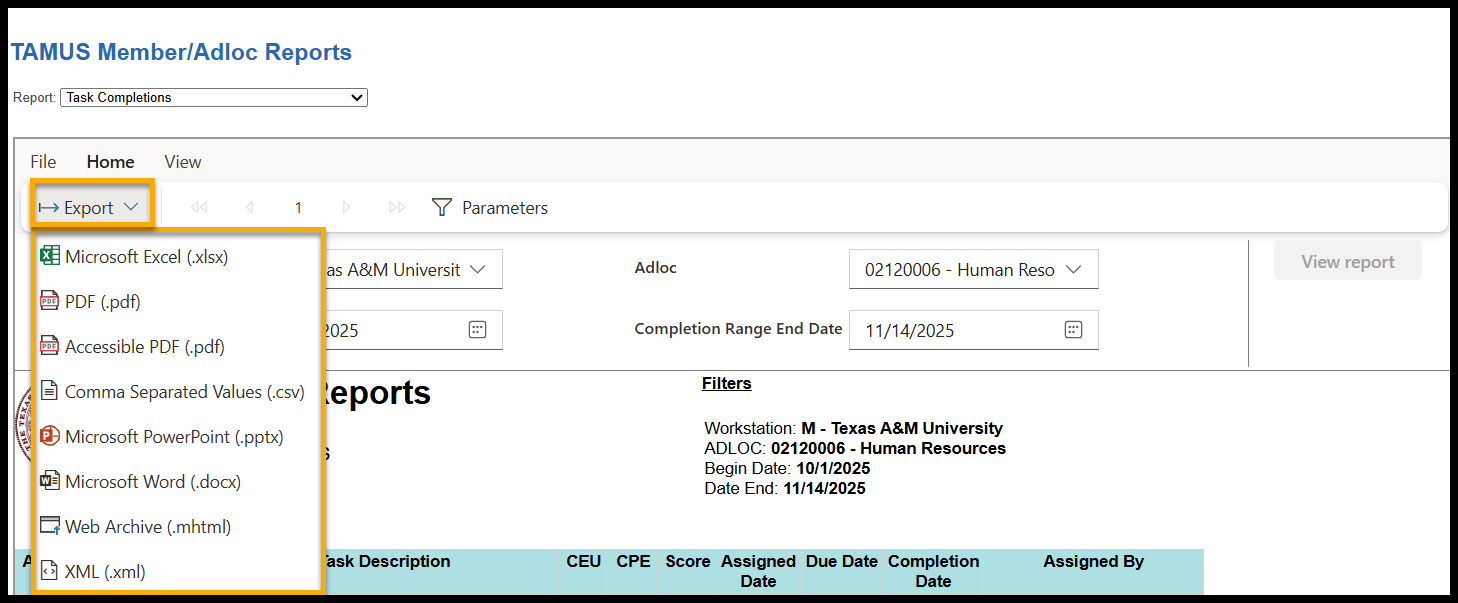Screen dimensions: 1458x603
Task: Click the Accessible PDF icon
Action: coord(49,347)
